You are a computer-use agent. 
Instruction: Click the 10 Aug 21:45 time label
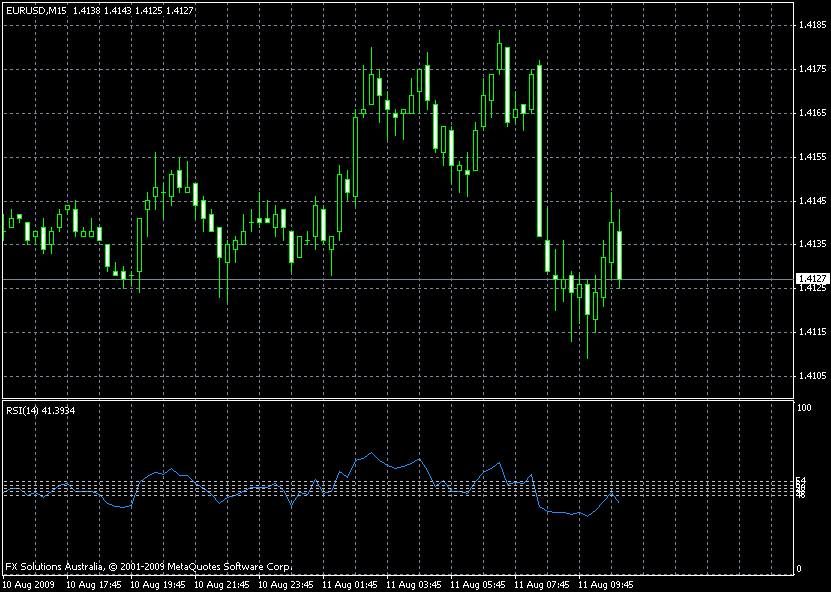(222, 583)
